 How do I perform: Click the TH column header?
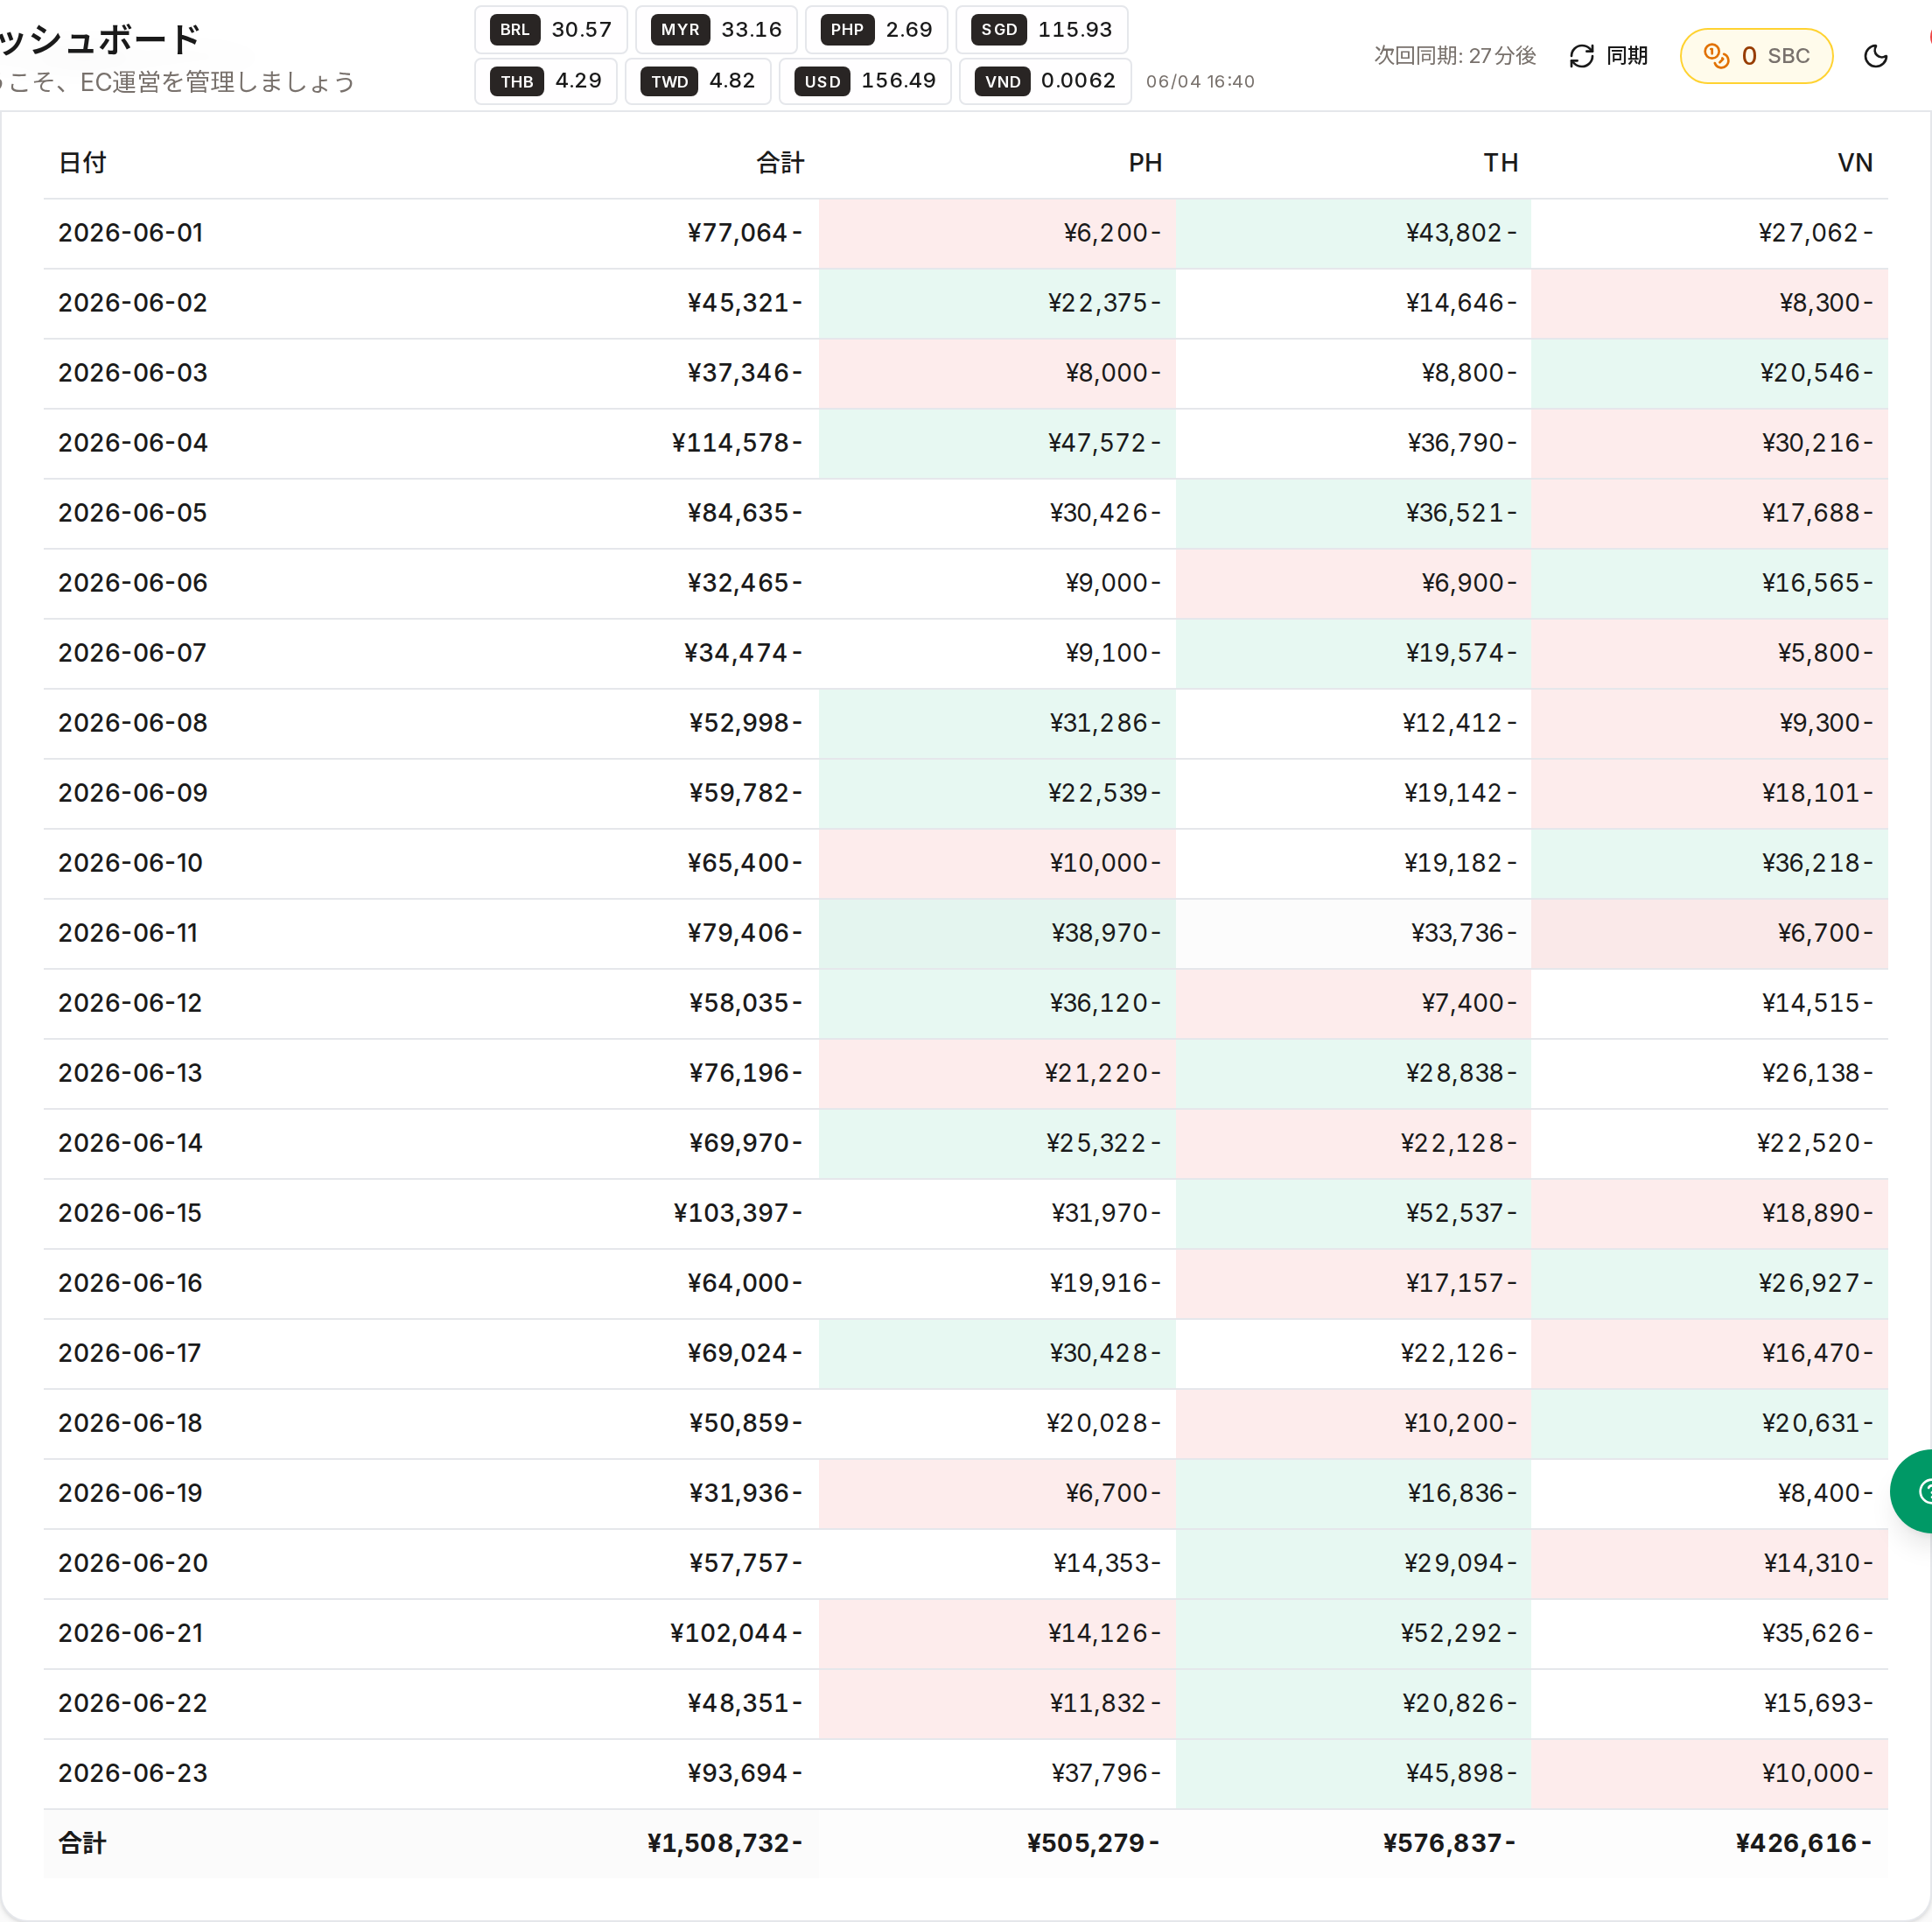click(x=1500, y=163)
